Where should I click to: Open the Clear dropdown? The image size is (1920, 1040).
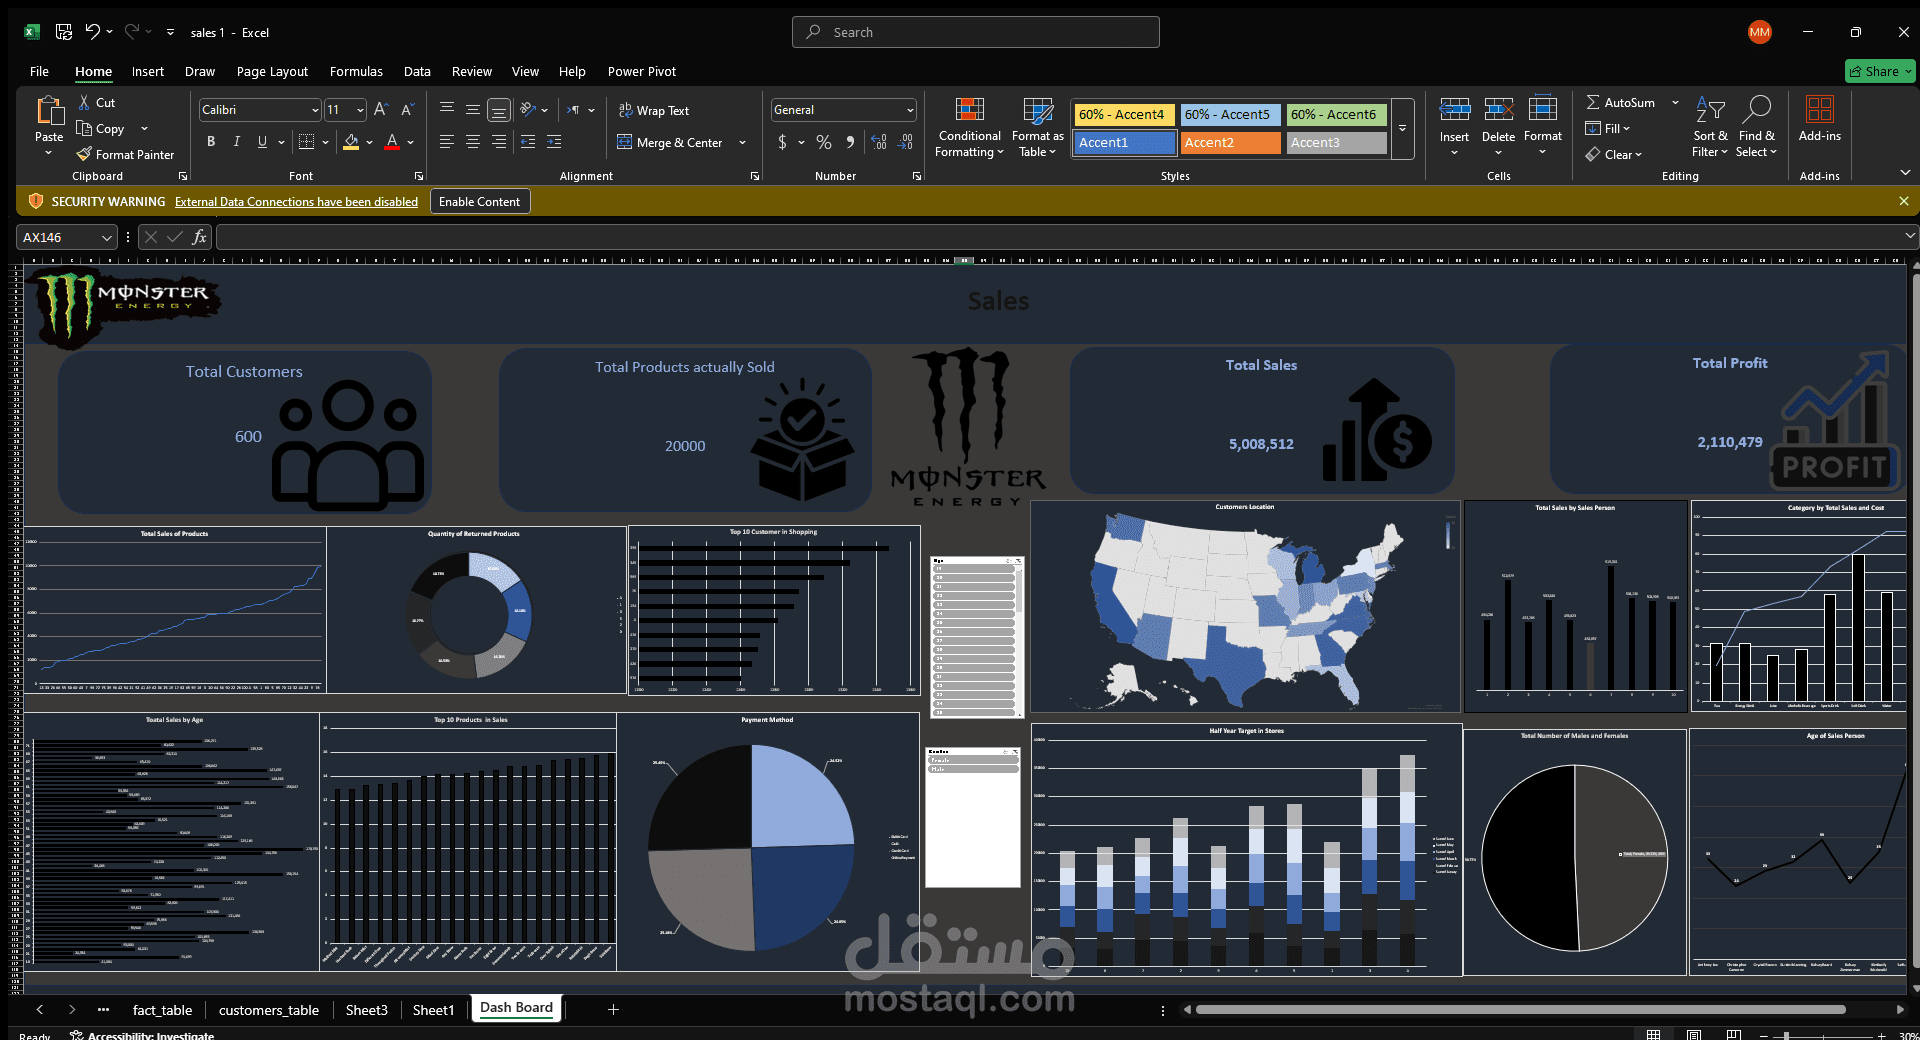click(x=1614, y=154)
